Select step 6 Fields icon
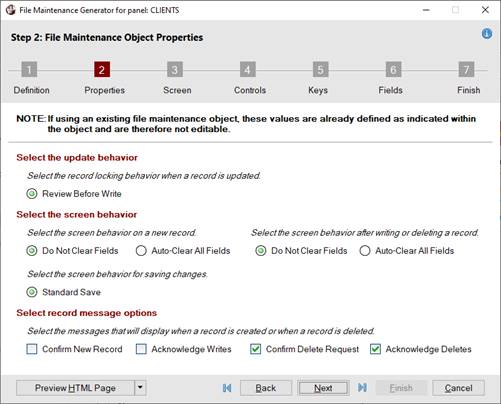Image resolution: width=501 pixels, height=404 pixels. (x=393, y=69)
